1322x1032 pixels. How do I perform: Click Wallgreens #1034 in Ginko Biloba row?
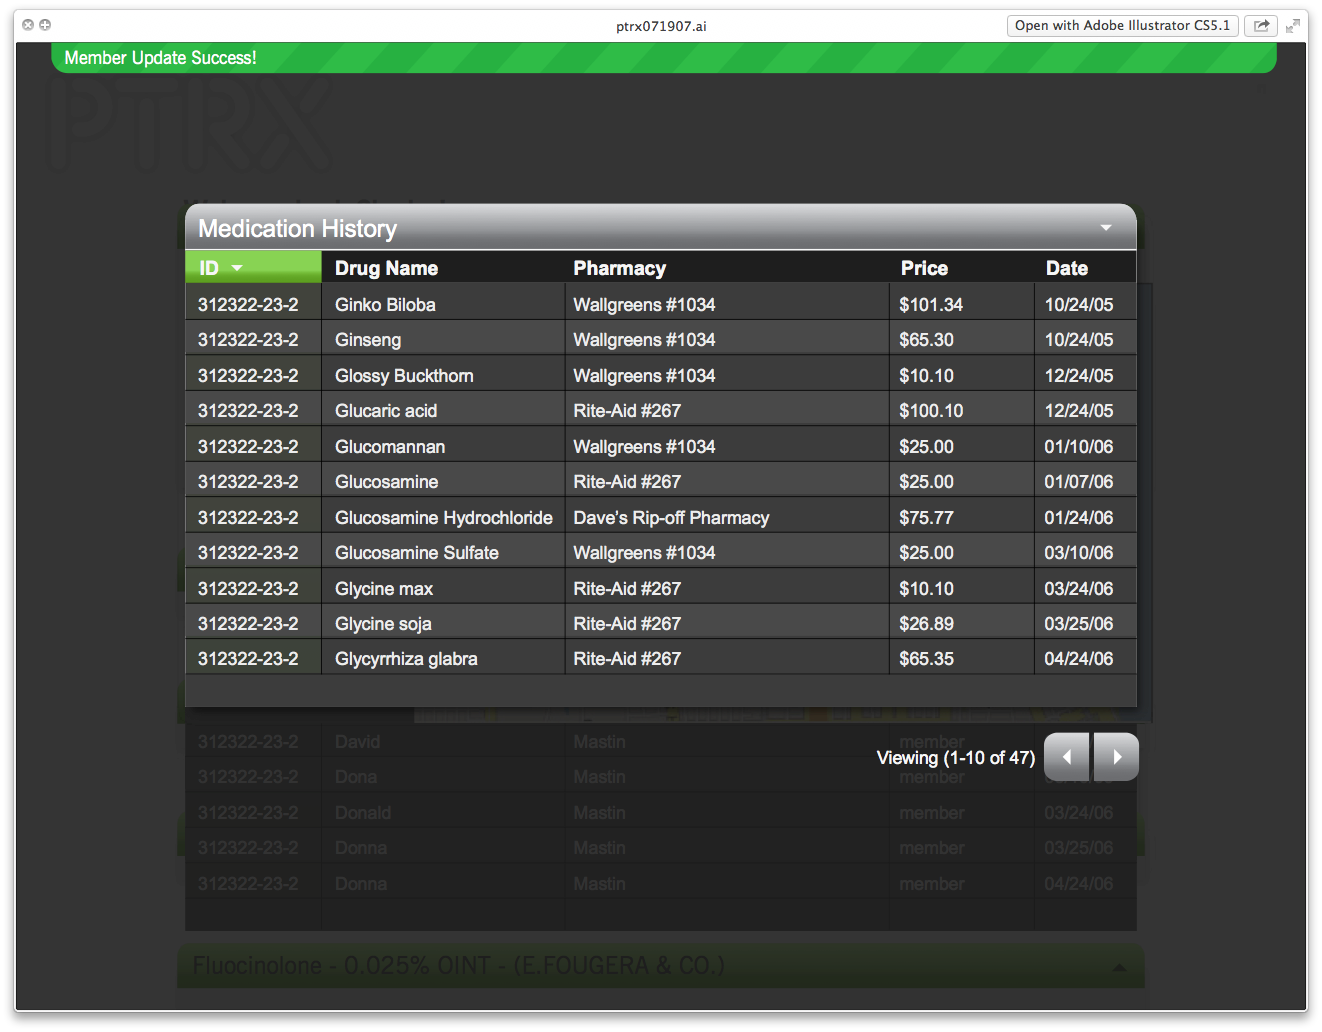tap(644, 305)
